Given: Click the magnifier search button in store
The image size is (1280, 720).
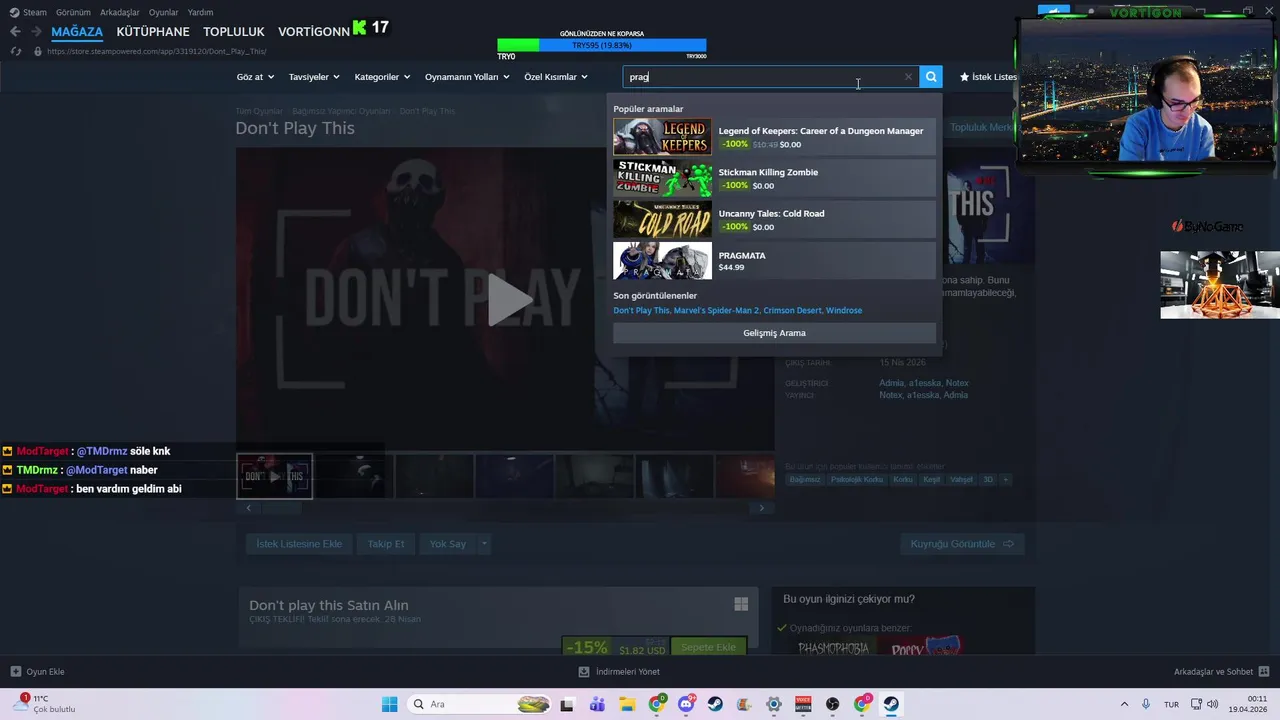Looking at the screenshot, I should coord(931,77).
